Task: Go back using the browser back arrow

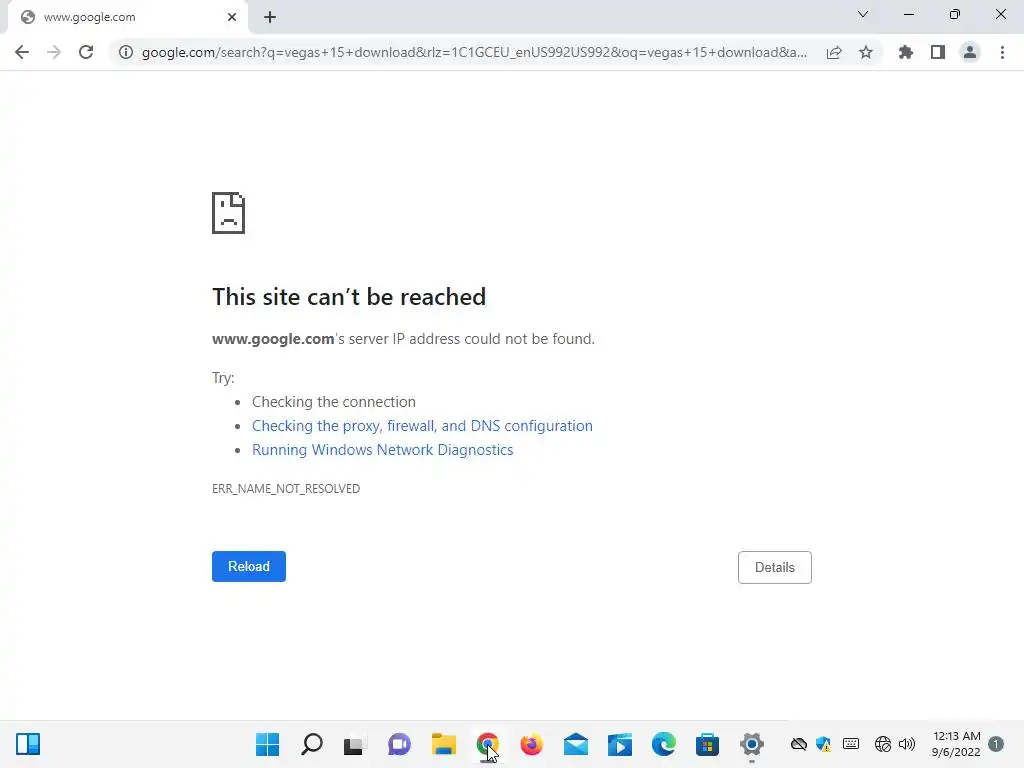Action: click(22, 52)
